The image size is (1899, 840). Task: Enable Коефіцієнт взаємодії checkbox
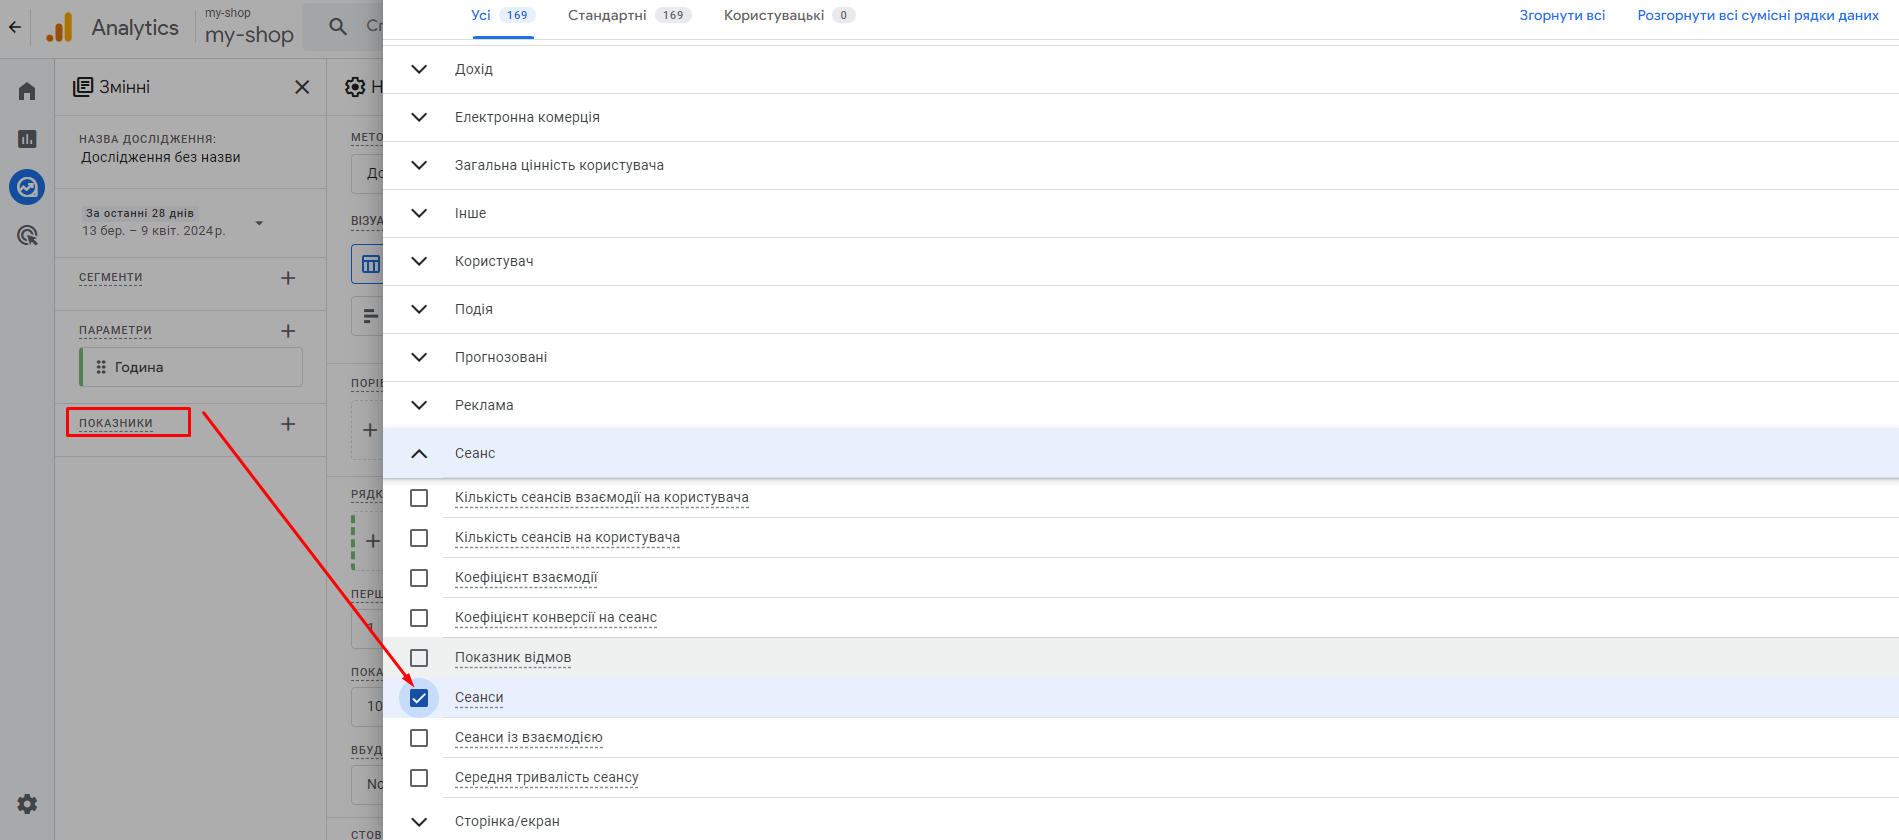coord(419,578)
